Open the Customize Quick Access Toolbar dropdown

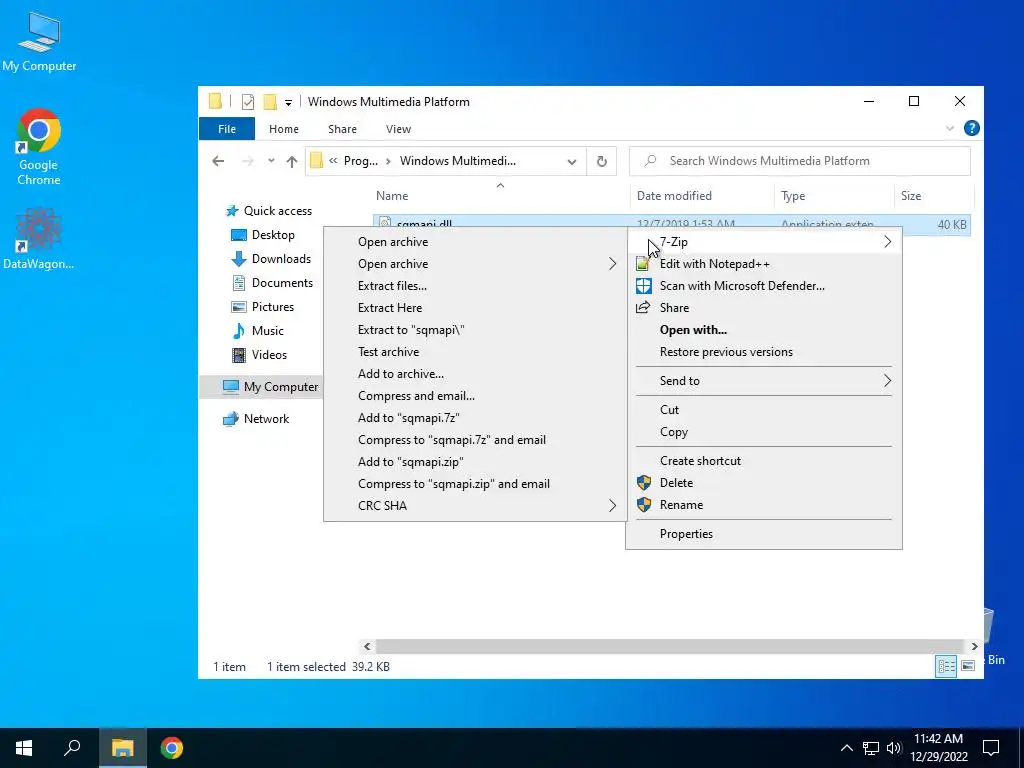click(x=288, y=103)
